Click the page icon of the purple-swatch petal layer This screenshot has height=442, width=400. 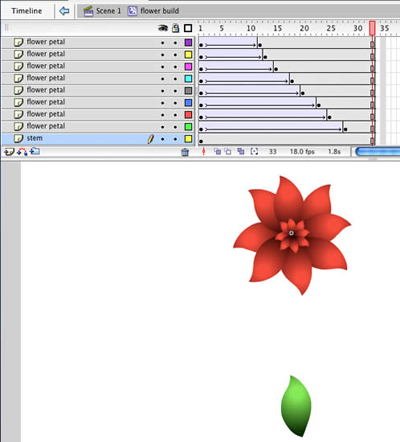click(19, 42)
